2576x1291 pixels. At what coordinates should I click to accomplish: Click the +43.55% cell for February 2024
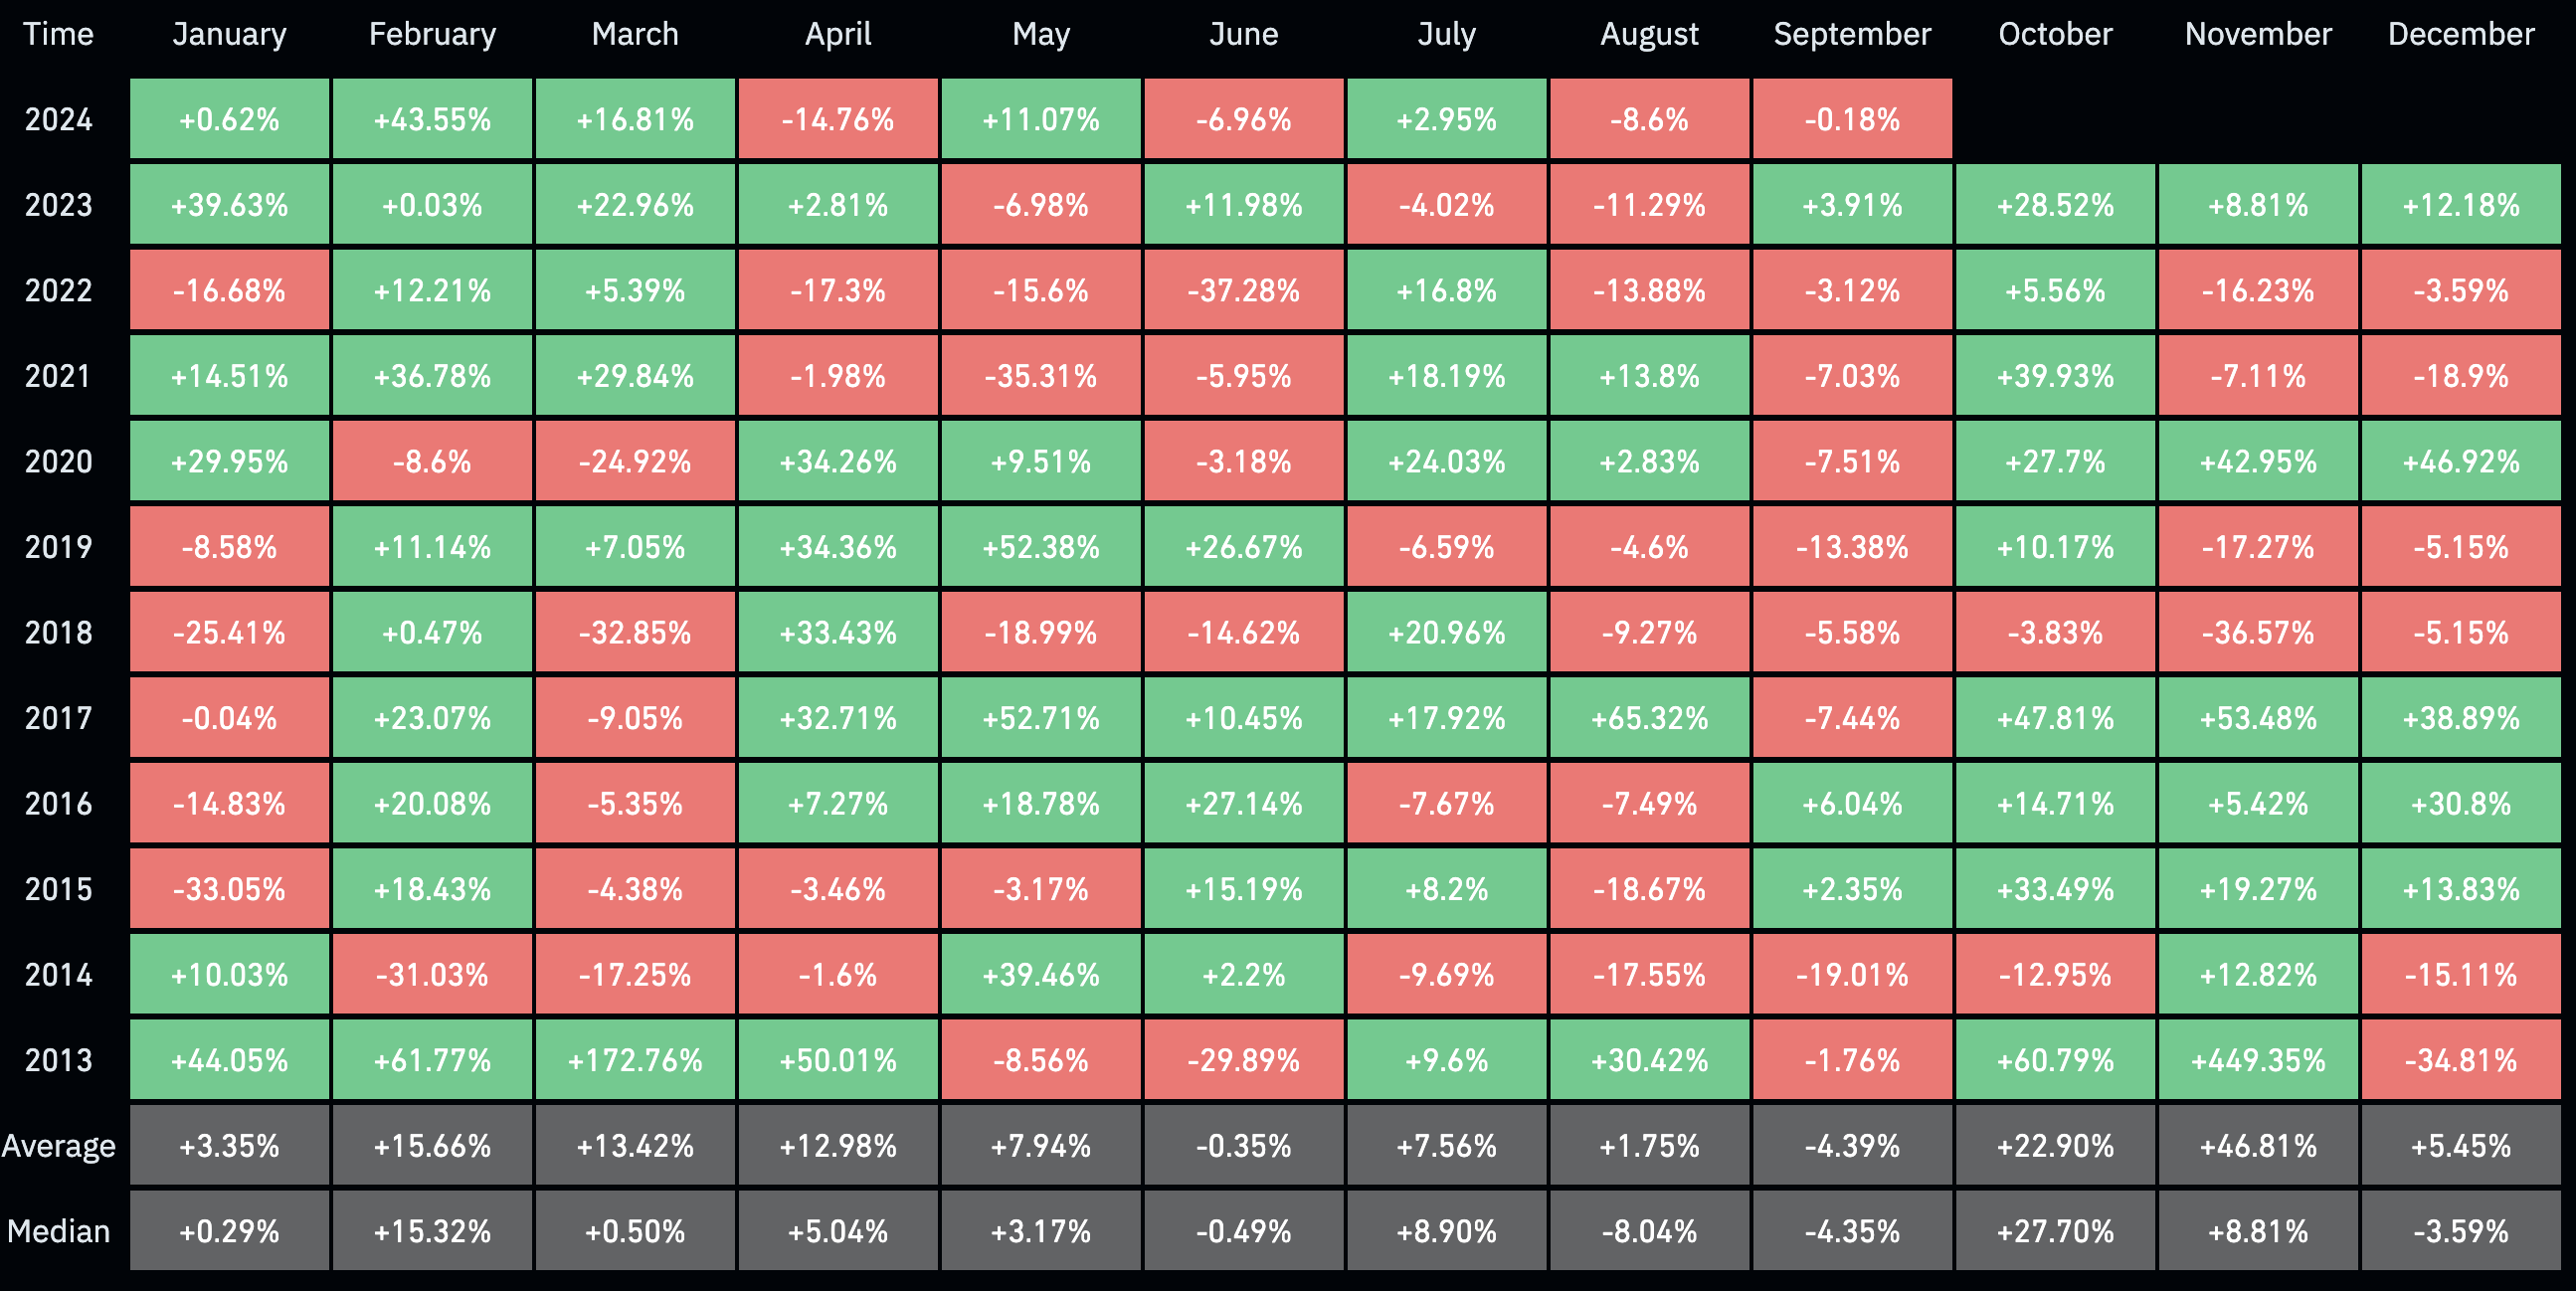pos(432,119)
